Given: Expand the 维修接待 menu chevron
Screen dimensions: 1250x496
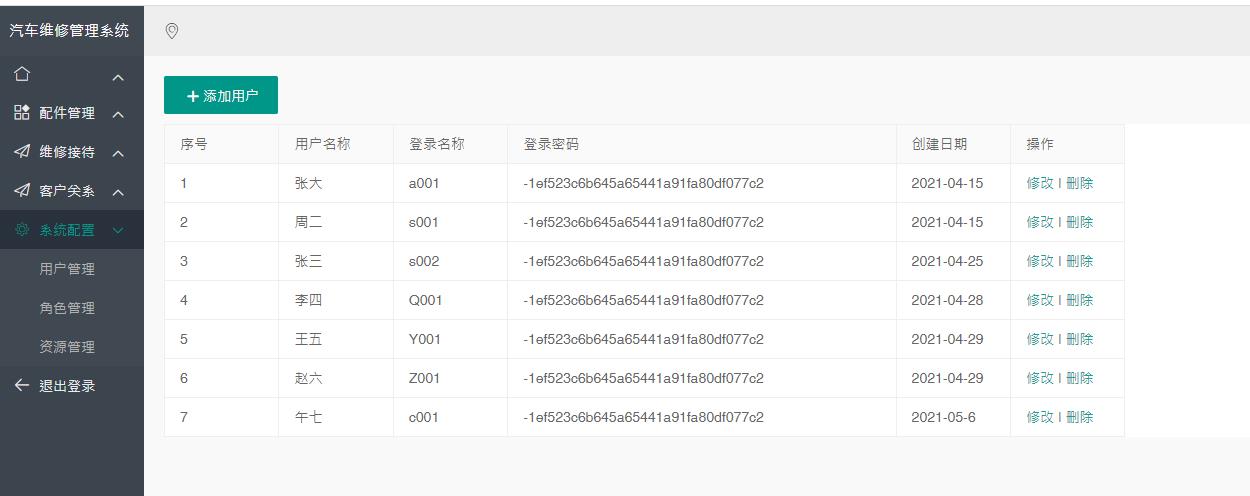Looking at the screenshot, I should [x=118, y=154].
